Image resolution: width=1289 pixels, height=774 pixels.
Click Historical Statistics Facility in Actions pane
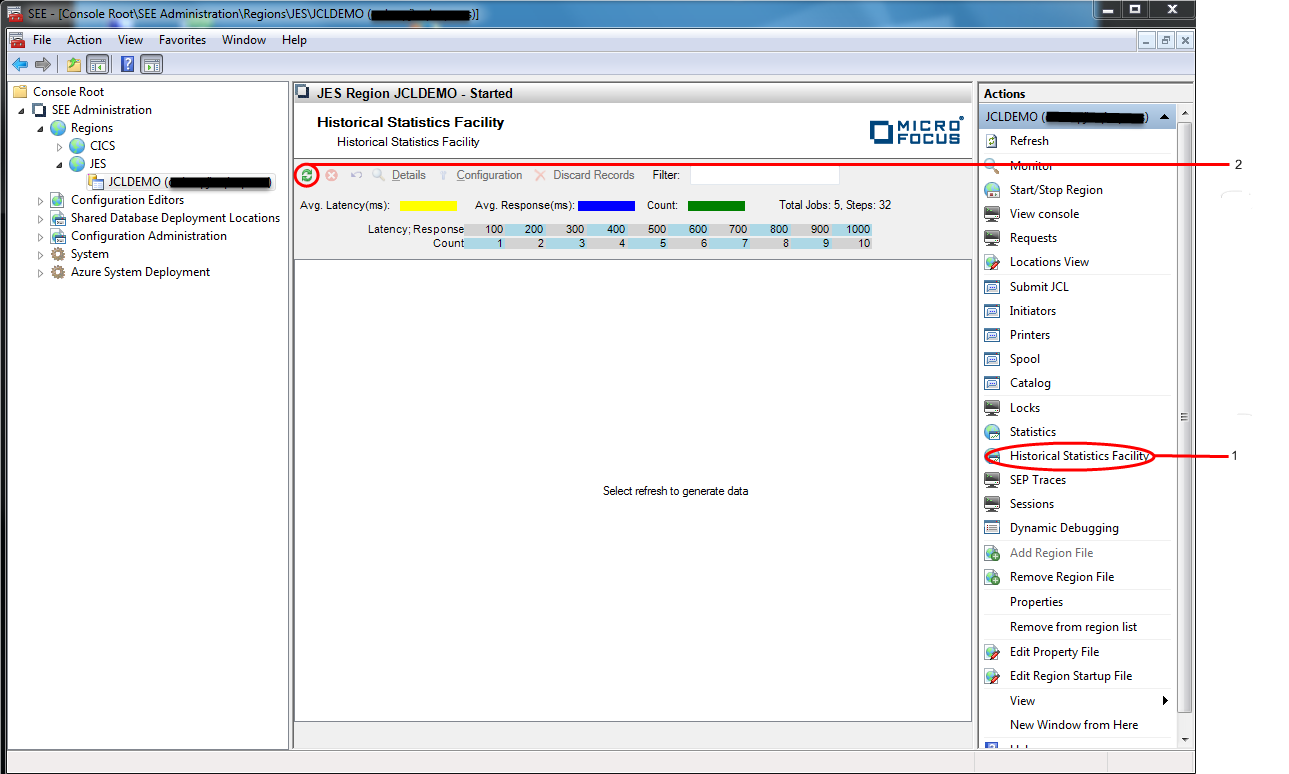pyautogui.click(x=1080, y=456)
